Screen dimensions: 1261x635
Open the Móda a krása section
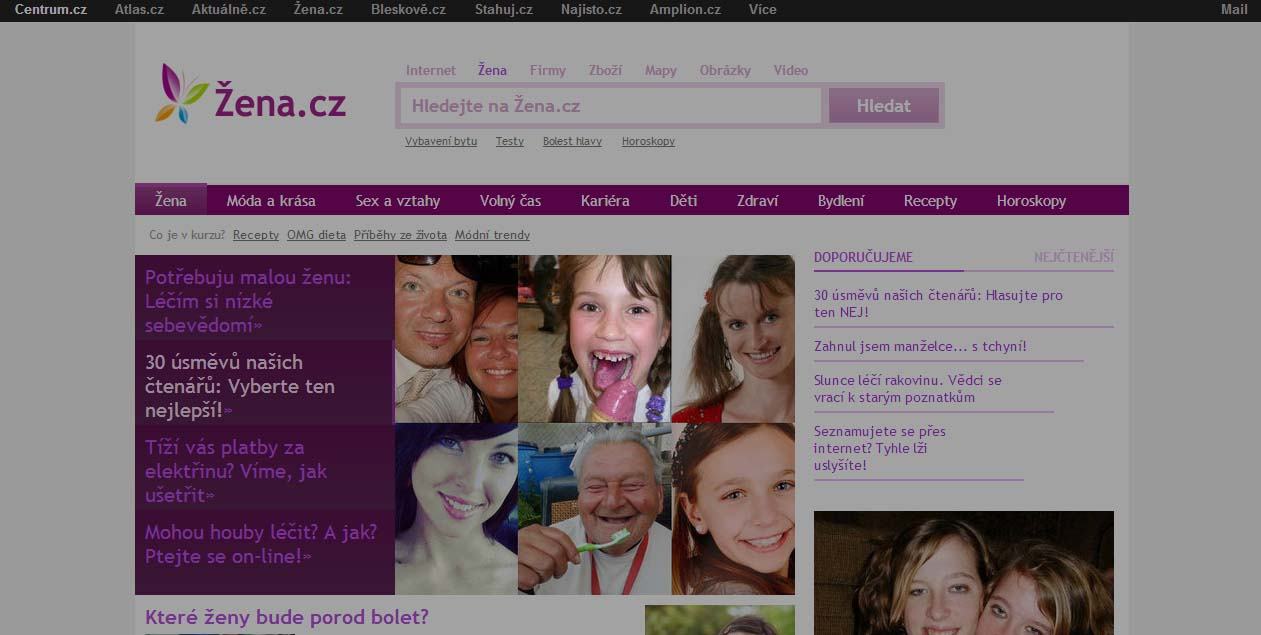pos(271,201)
